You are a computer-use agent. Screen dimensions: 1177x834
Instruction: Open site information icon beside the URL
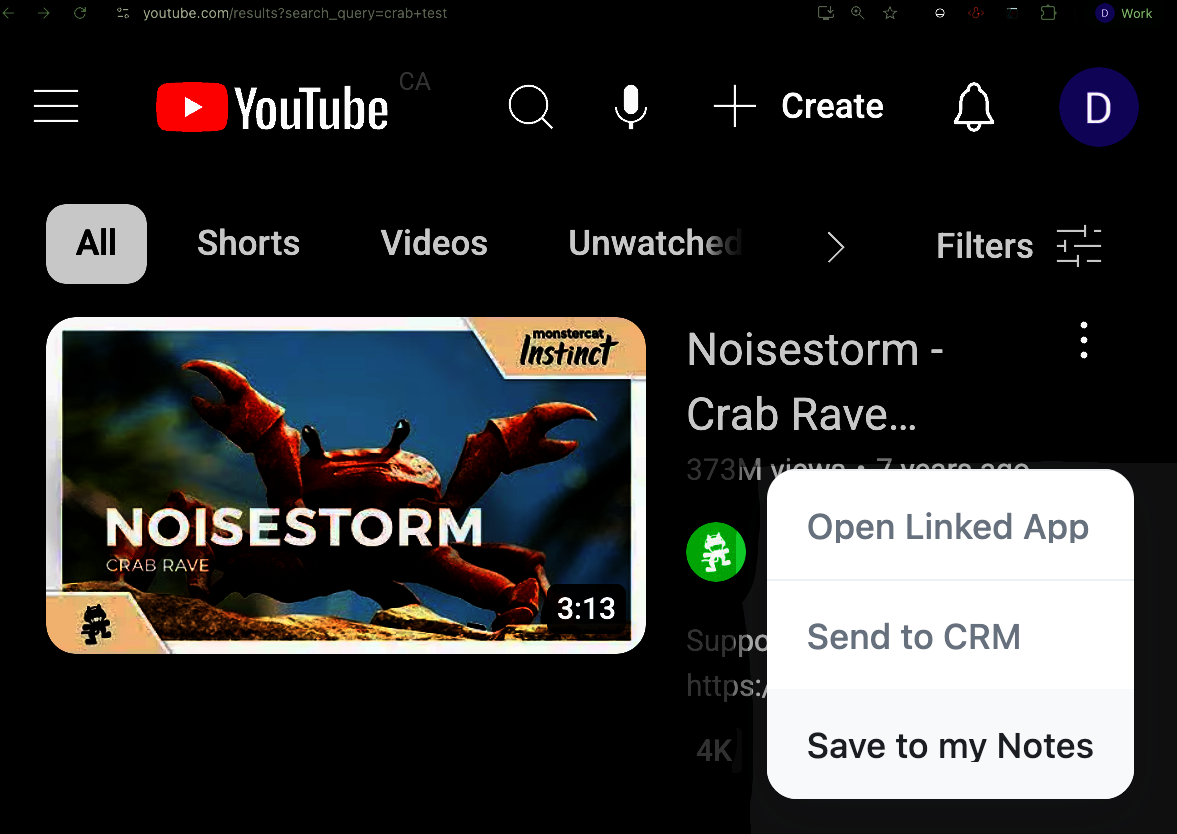[123, 13]
